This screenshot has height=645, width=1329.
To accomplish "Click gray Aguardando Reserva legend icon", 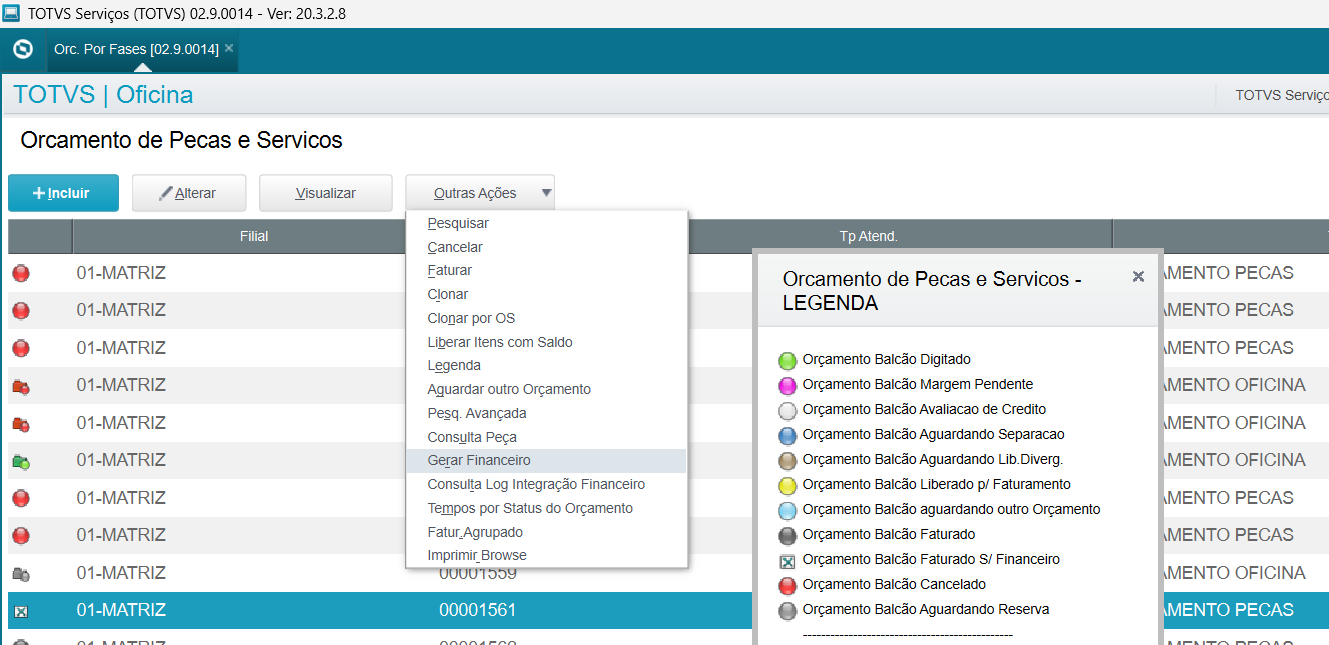I will [x=787, y=610].
